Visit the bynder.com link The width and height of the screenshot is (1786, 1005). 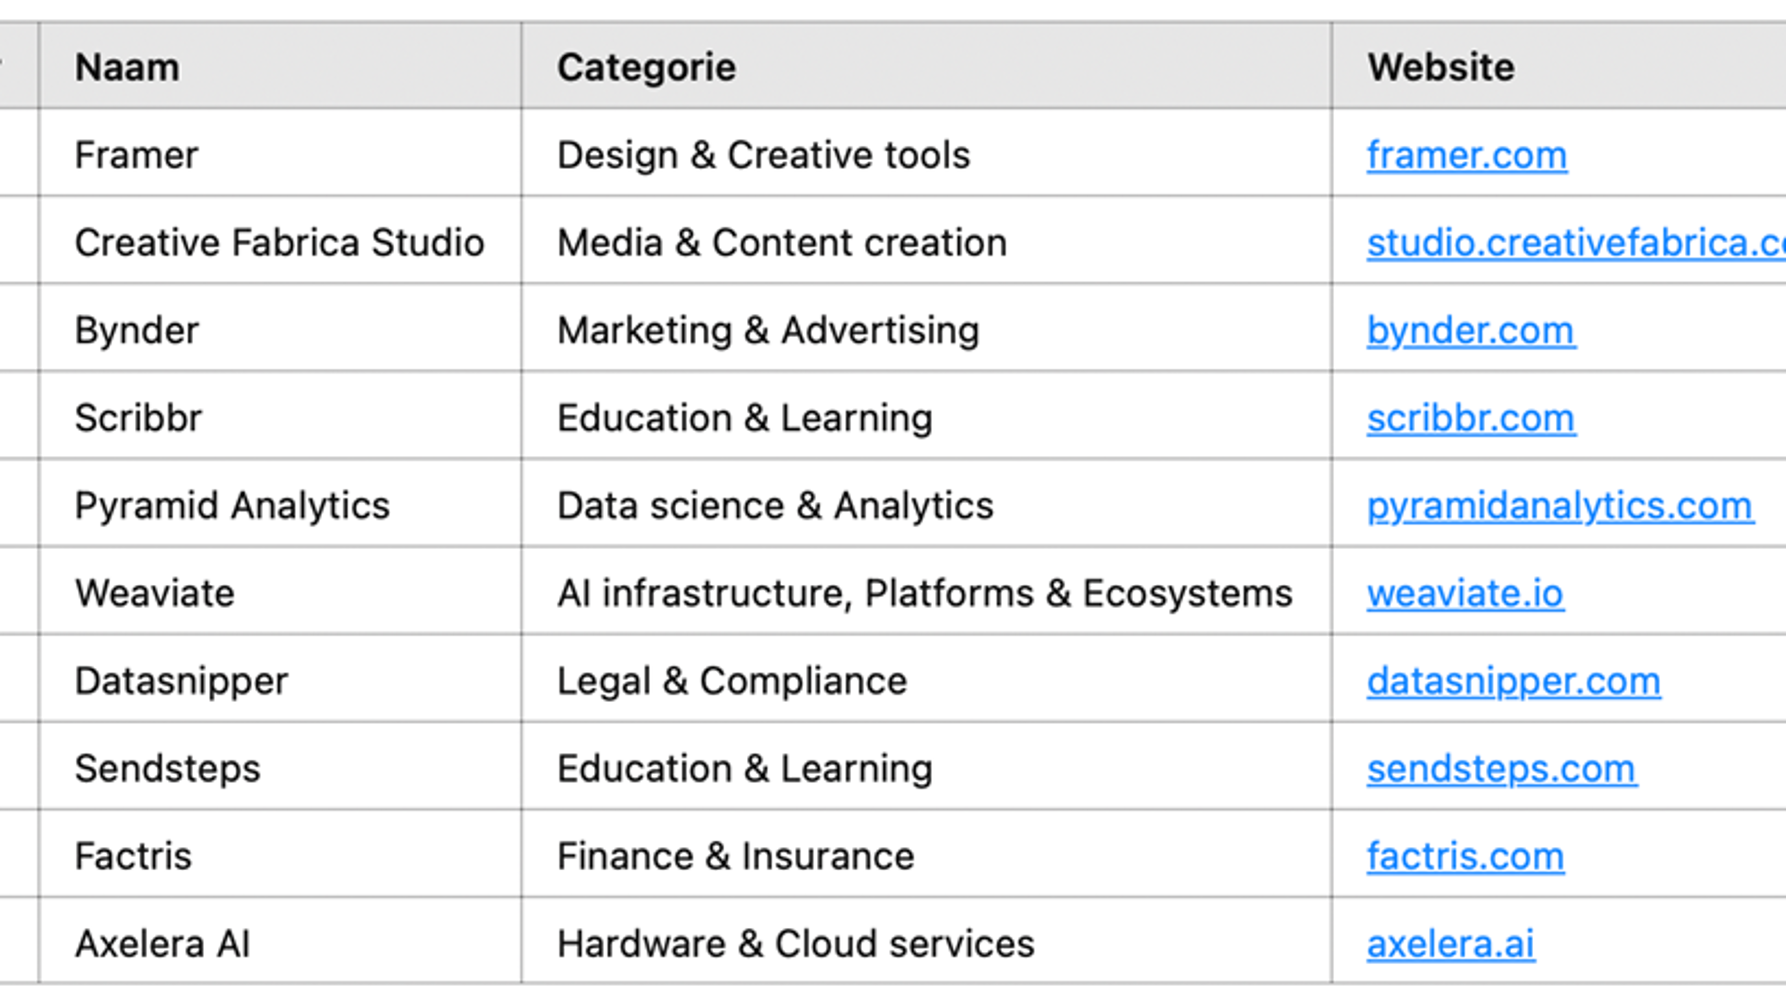coord(1470,331)
